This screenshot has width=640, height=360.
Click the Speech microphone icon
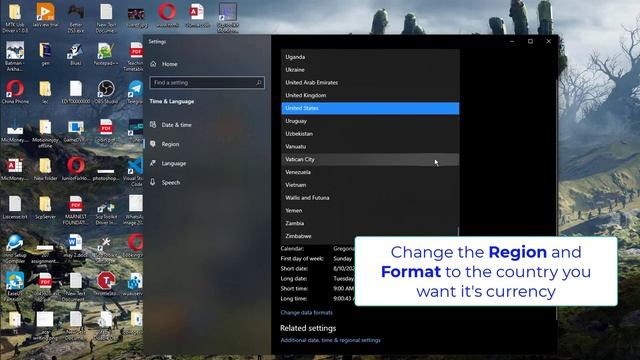(x=153, y=182)
